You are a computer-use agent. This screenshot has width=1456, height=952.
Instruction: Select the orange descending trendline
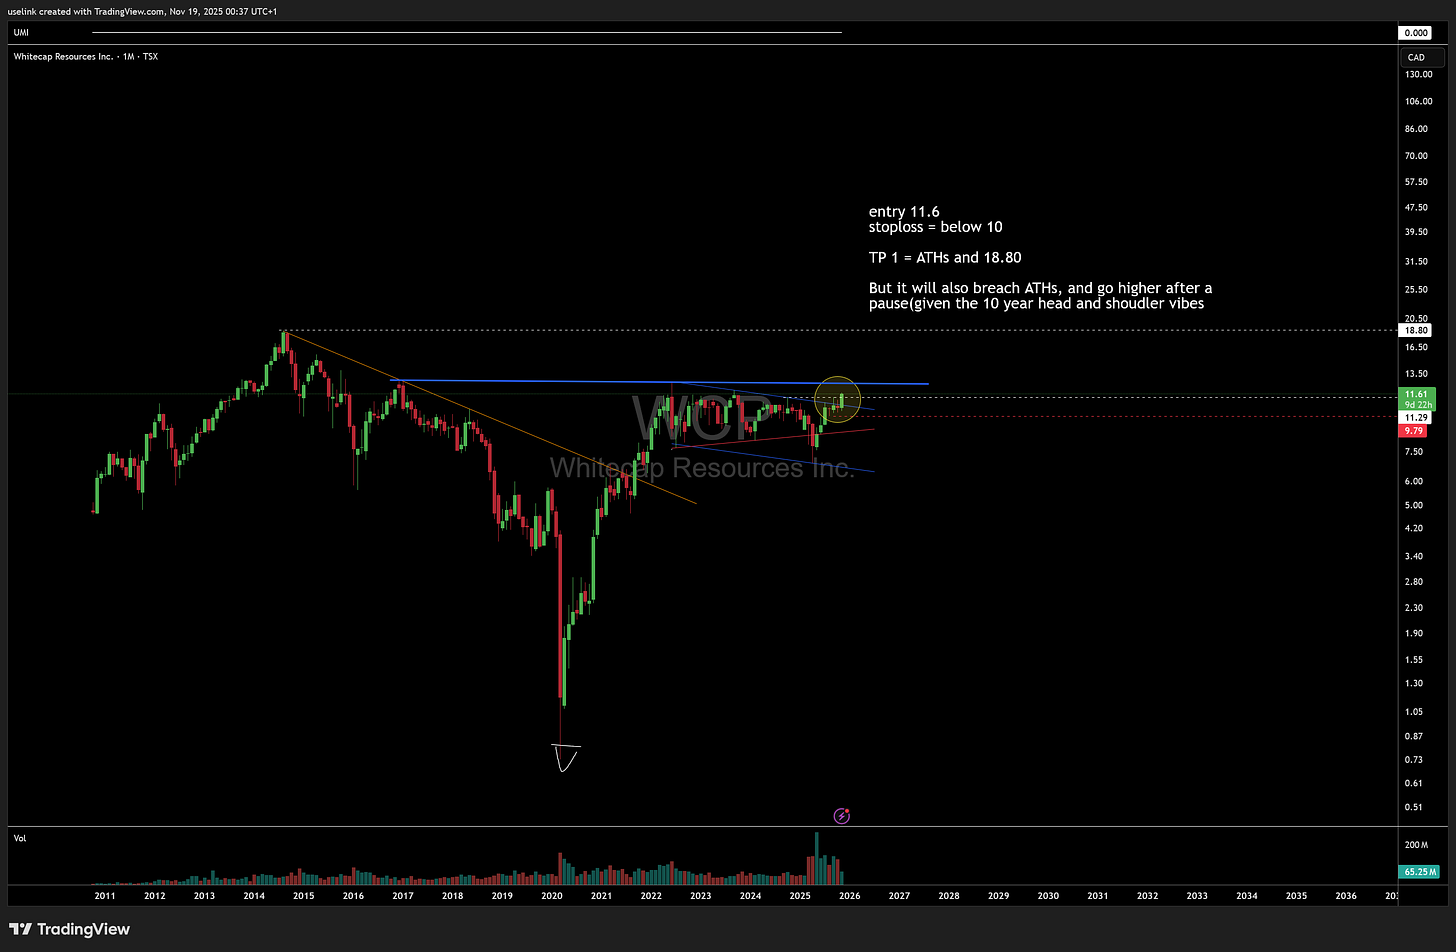(x=490, y=417)
